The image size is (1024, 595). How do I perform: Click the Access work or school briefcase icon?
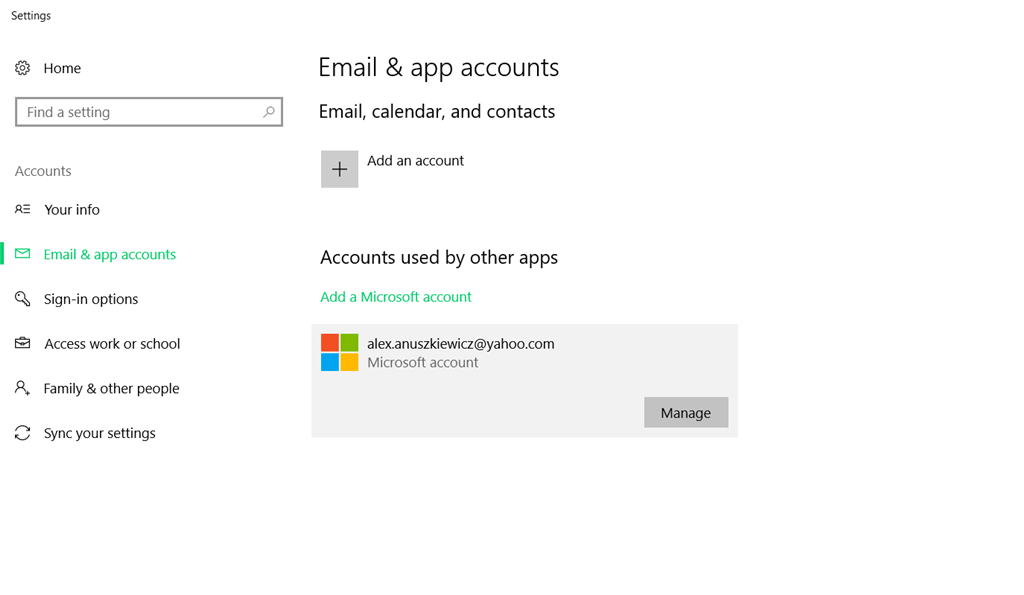[x=22, y=343]
